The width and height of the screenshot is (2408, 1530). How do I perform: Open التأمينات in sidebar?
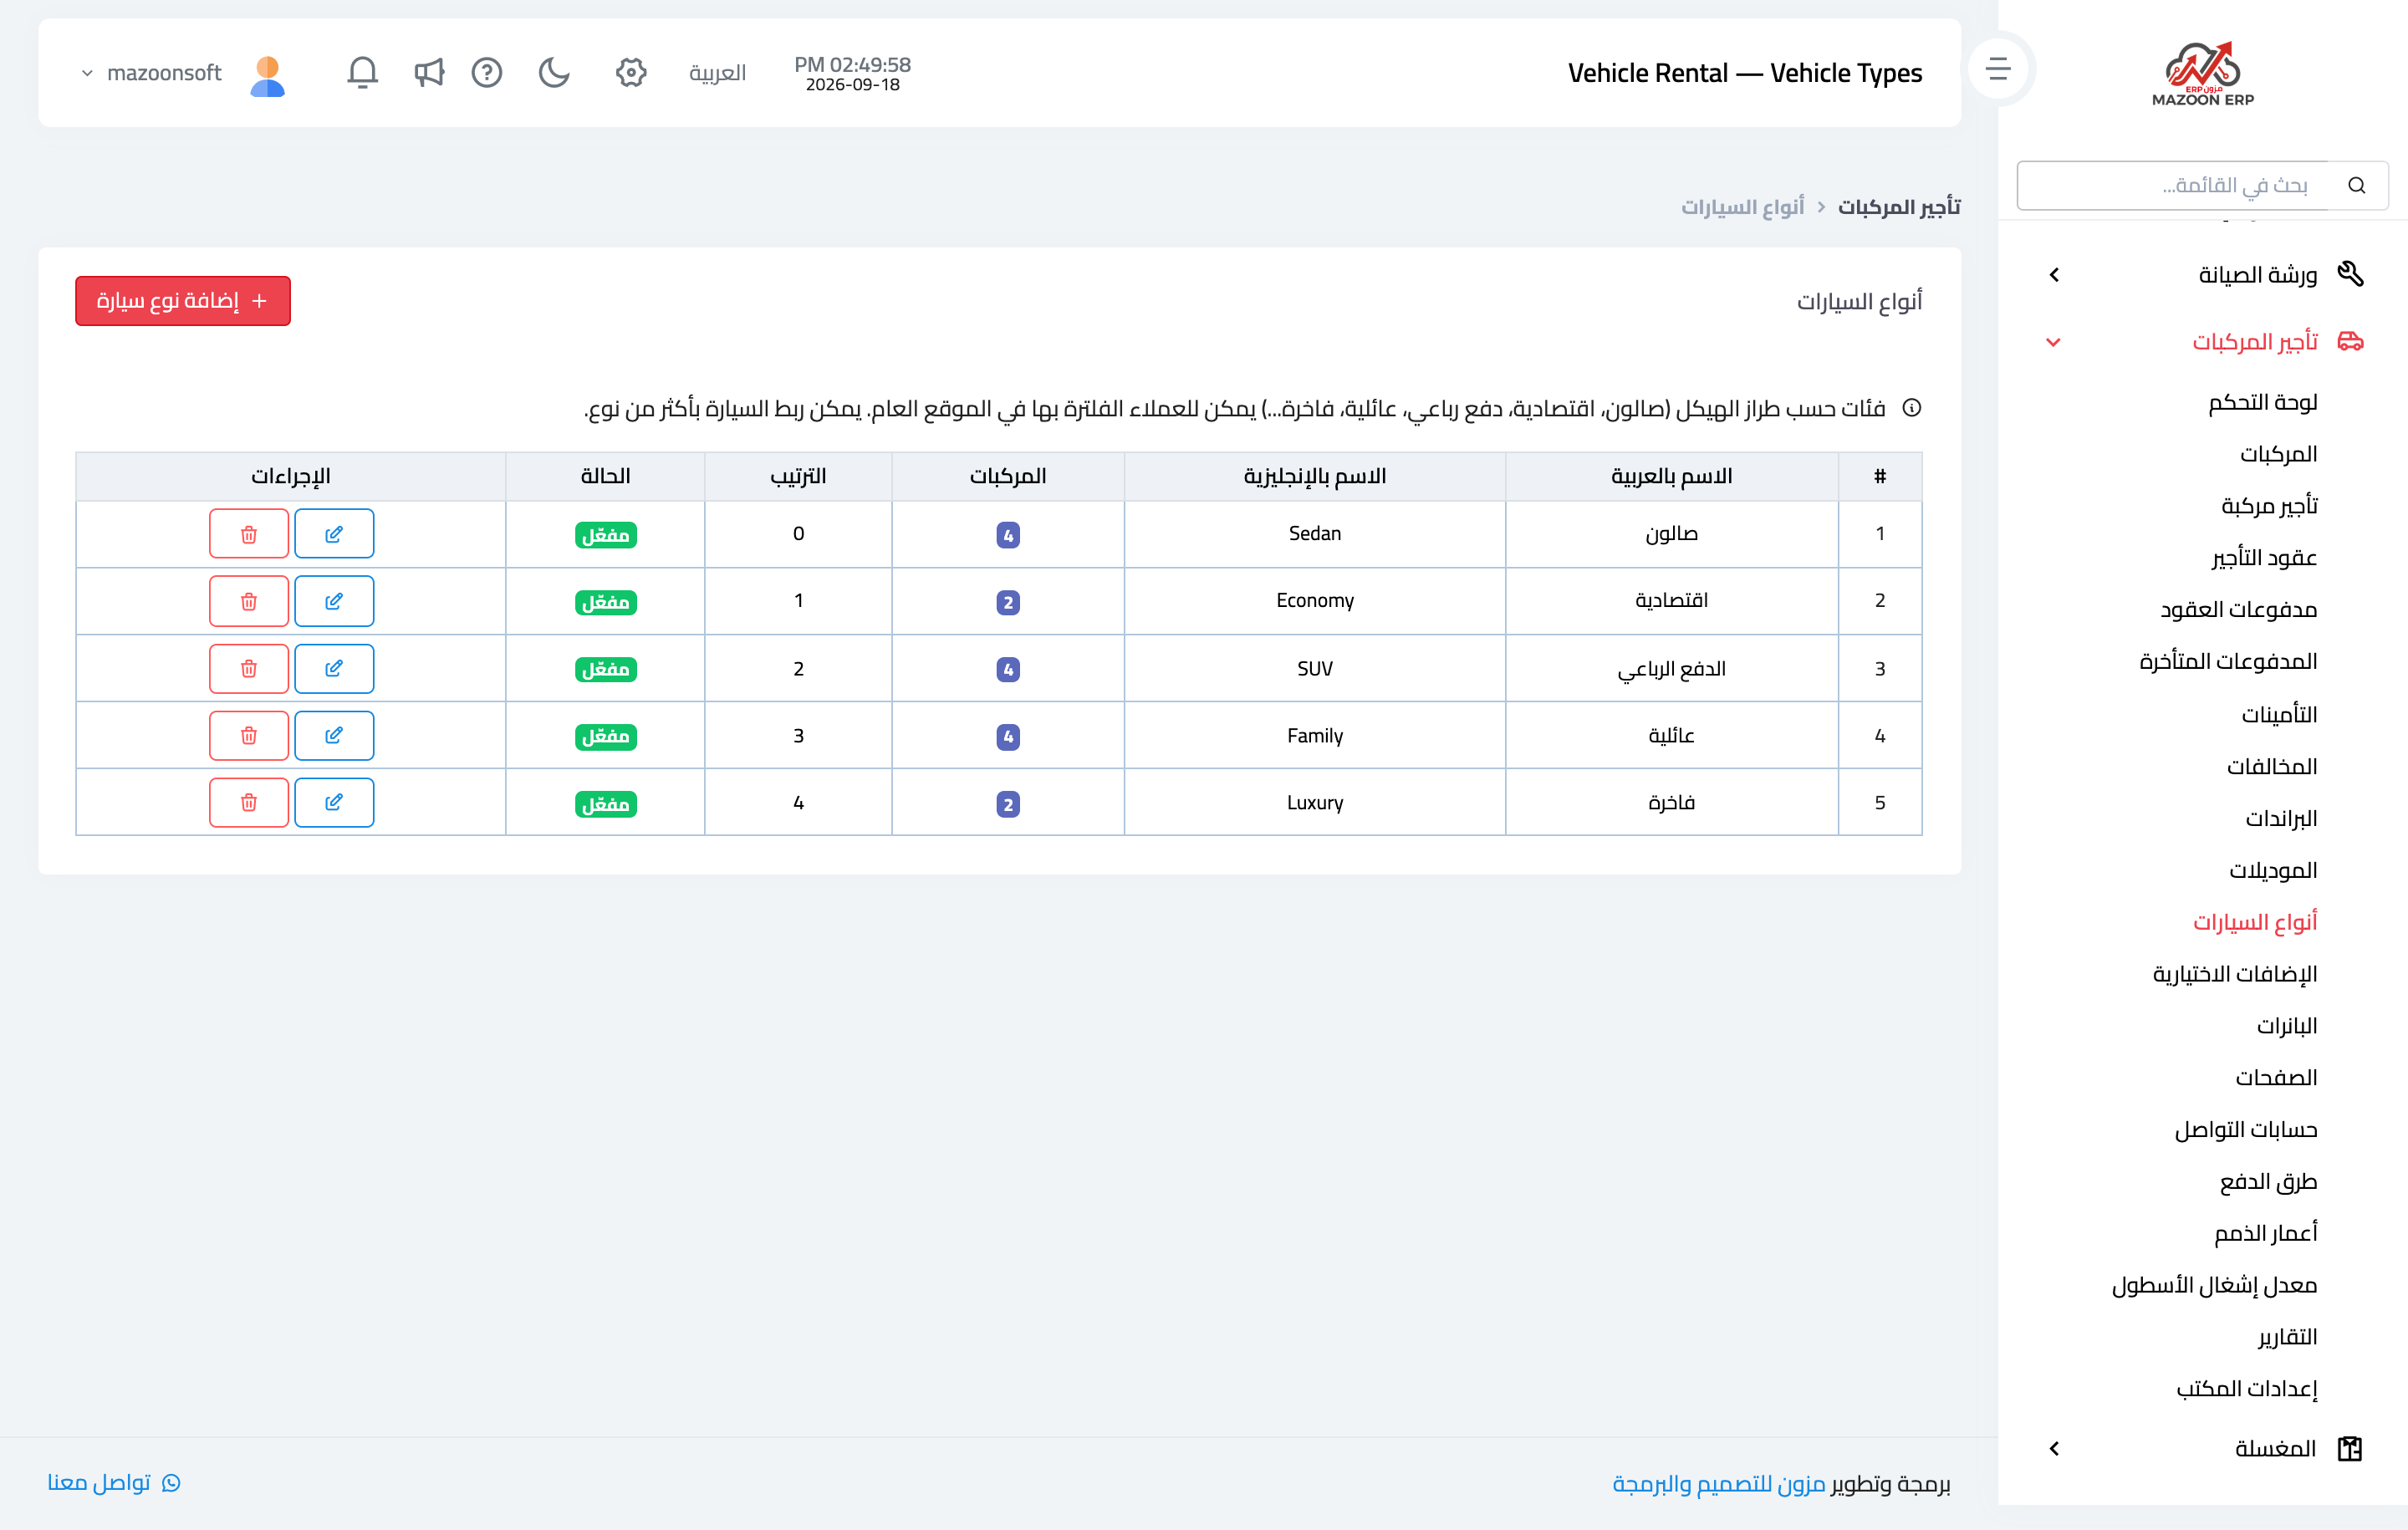point(2279,714)
